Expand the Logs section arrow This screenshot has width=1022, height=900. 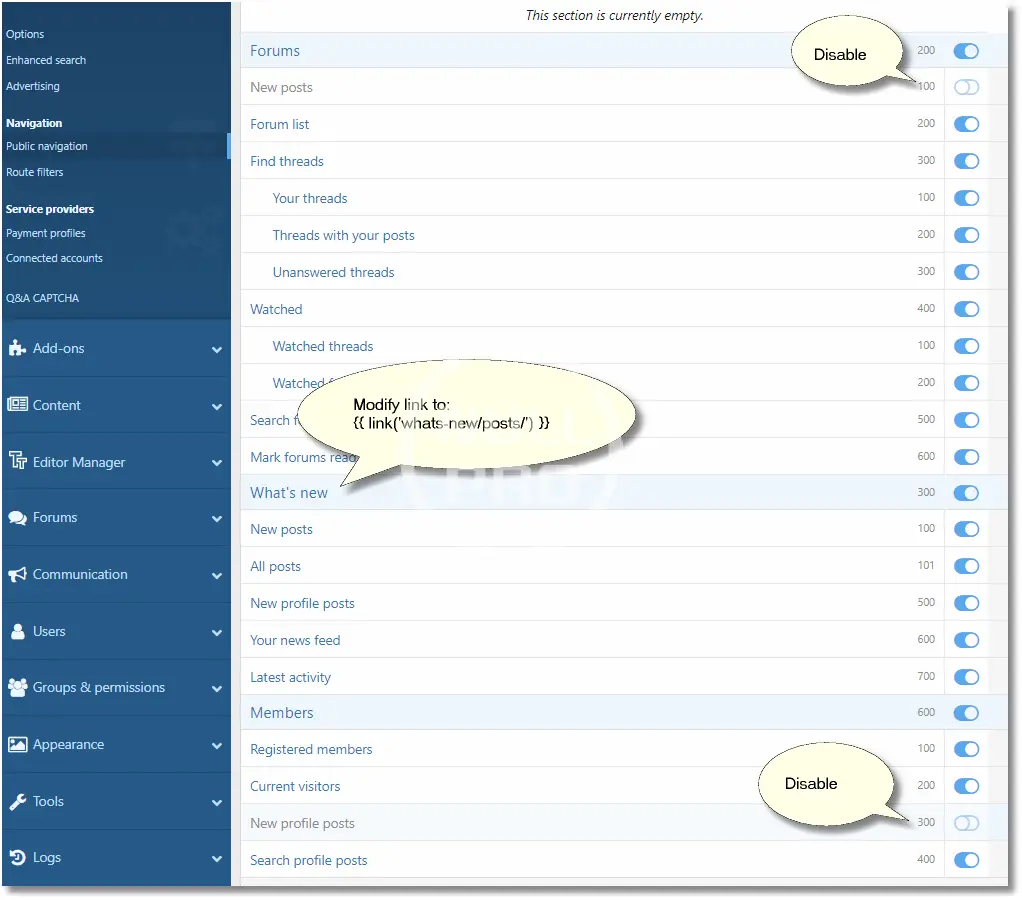click(x=217, y=859)
